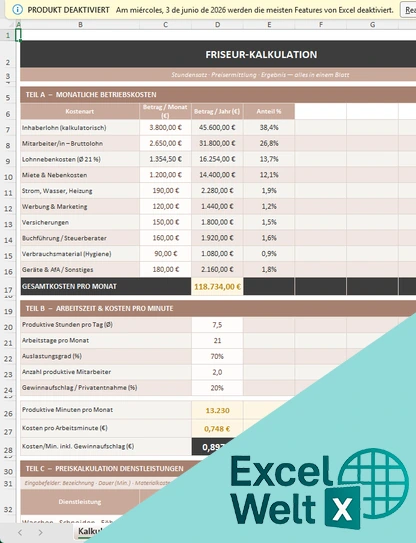Viewport: 416px width, 543px height.
Task: Go to previous sheet with left arrow
Action: (20, 532)
